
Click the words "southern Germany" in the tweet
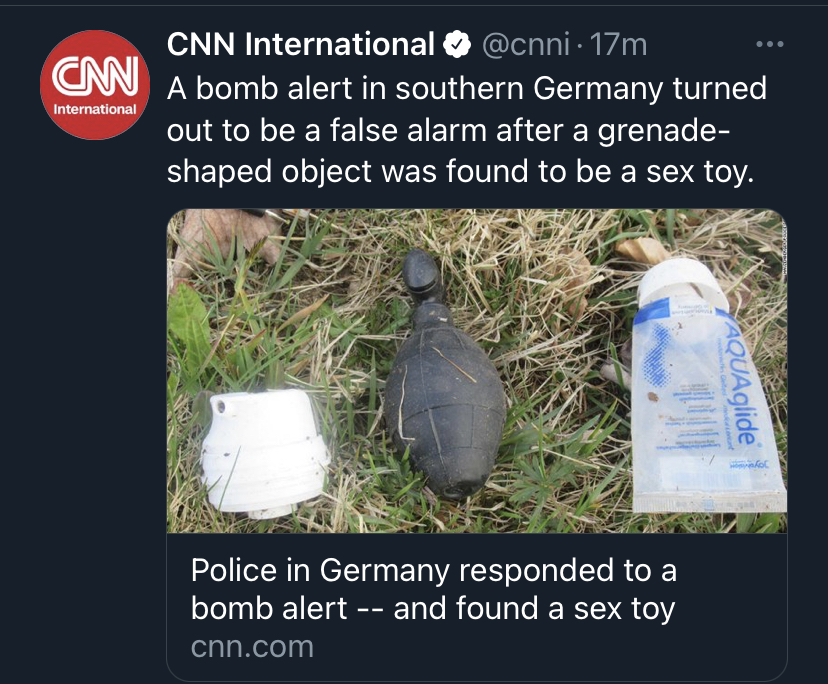516,89
